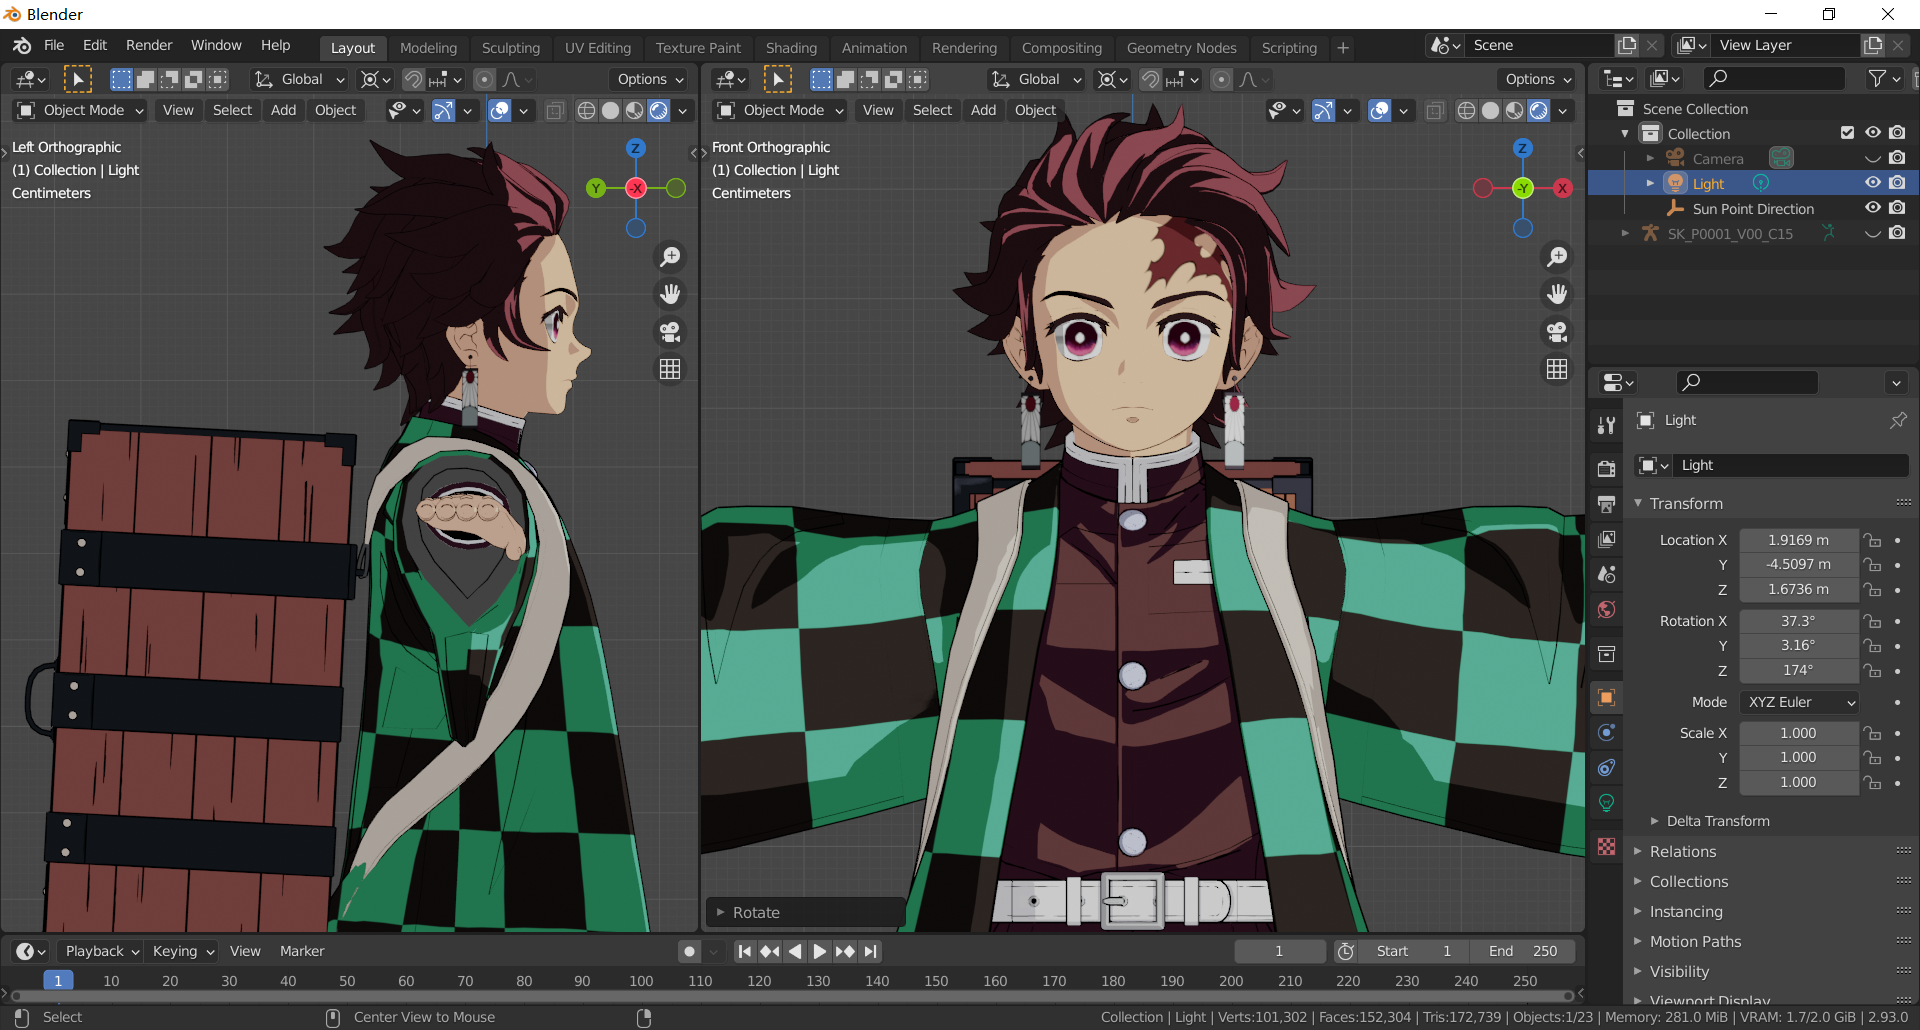Open the Render properties tab

click(x=1606, y=468)
